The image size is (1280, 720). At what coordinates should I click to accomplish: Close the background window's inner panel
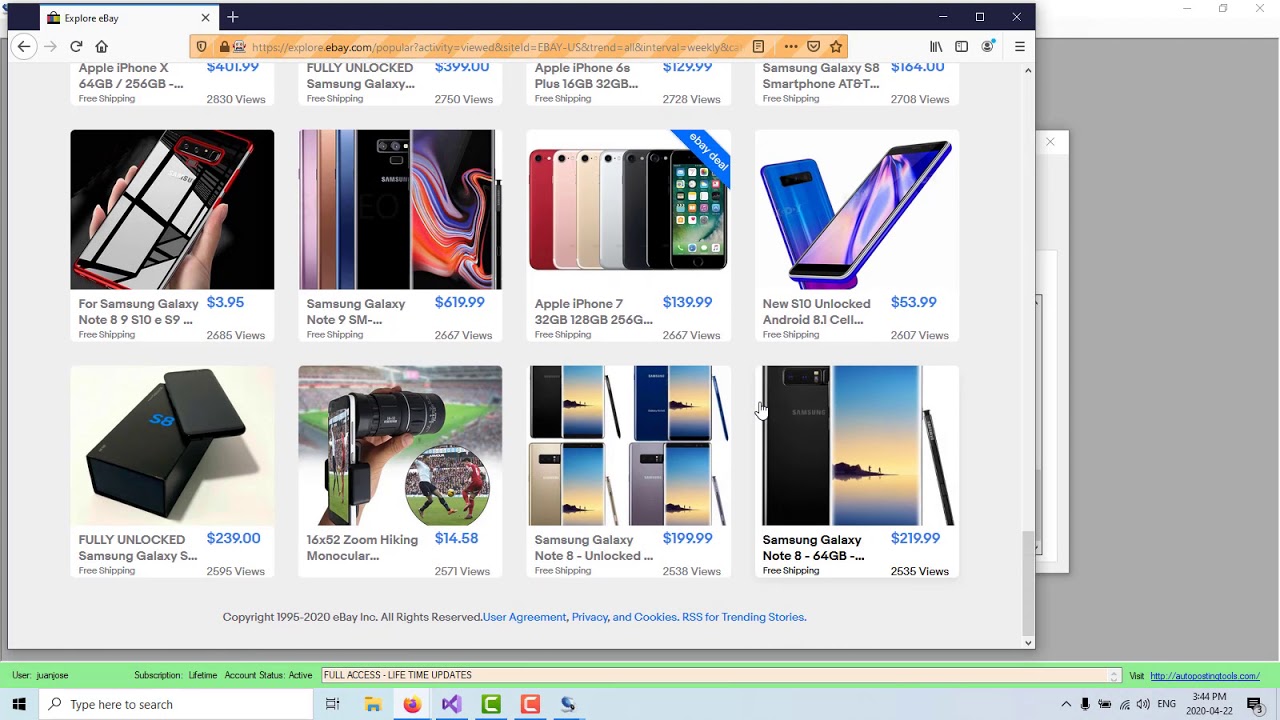click(1050, 142)
